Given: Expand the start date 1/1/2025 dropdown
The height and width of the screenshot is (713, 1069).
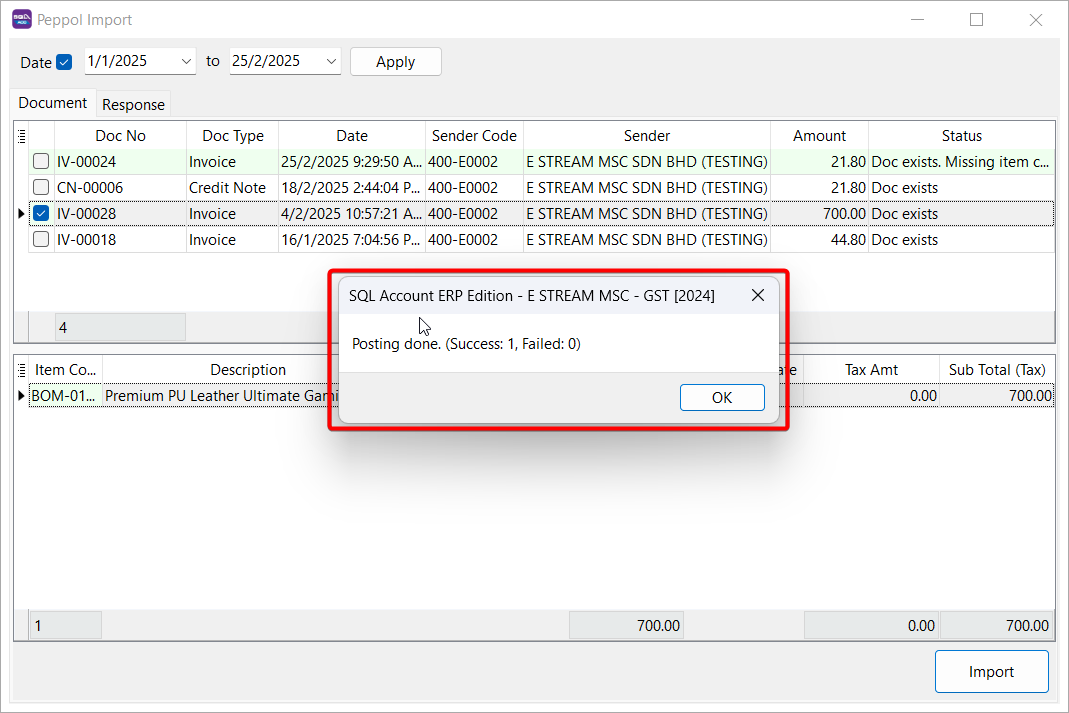Looking at the screenshot, I should (186, 61).
